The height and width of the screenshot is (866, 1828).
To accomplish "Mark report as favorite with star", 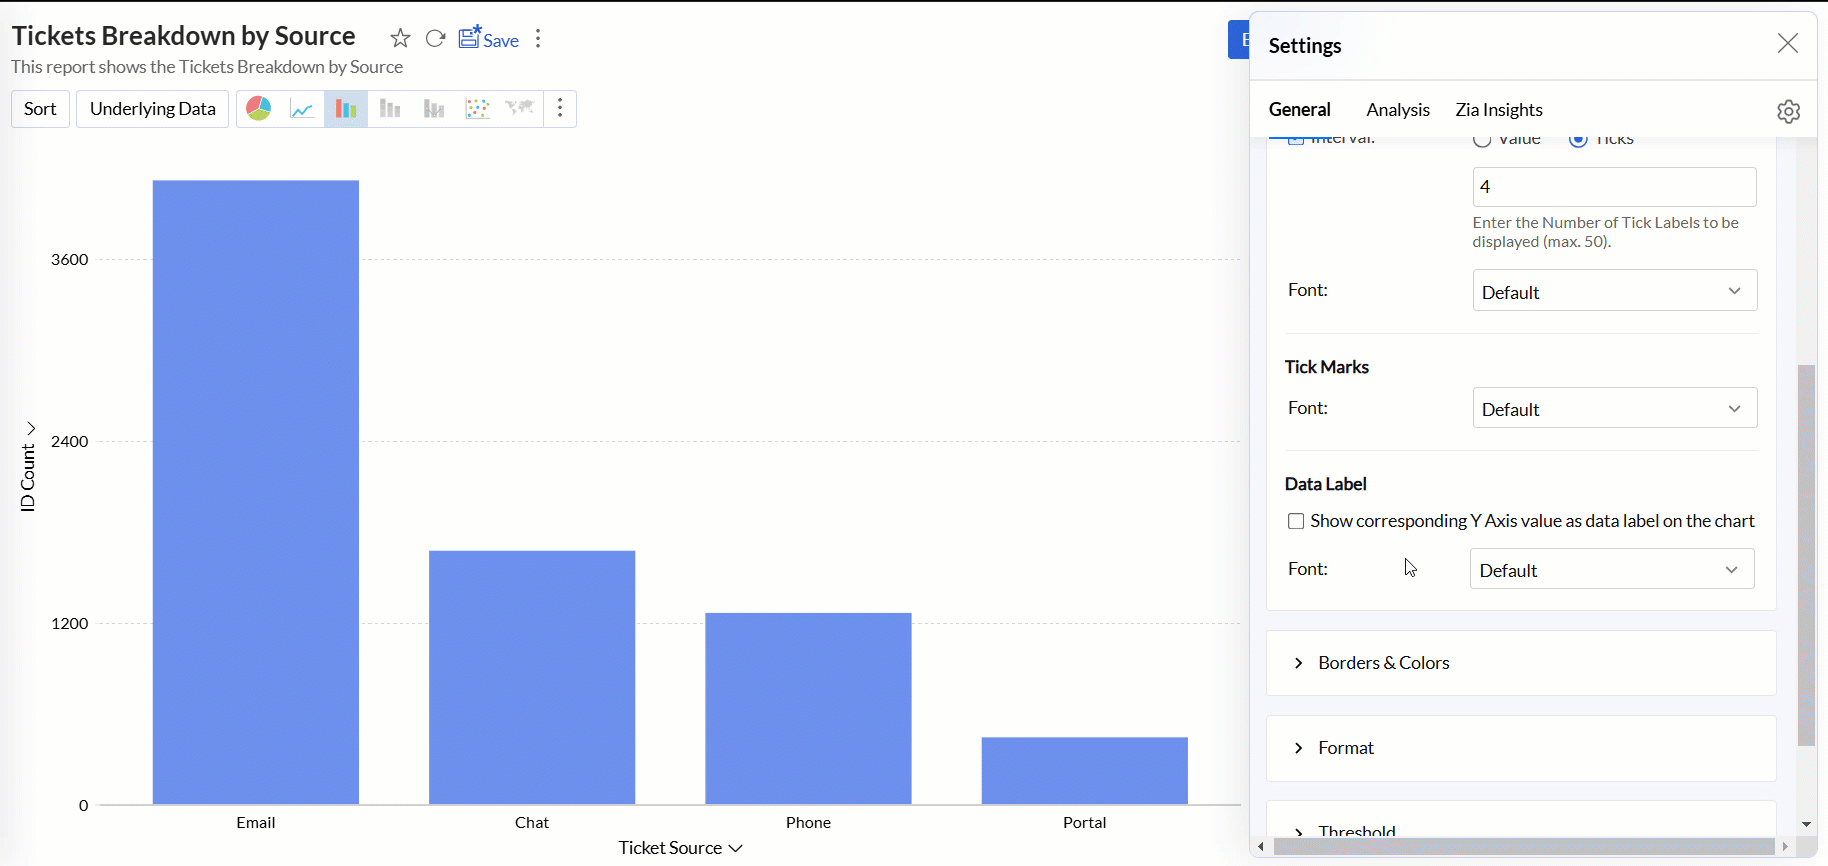I will [400, 39].
